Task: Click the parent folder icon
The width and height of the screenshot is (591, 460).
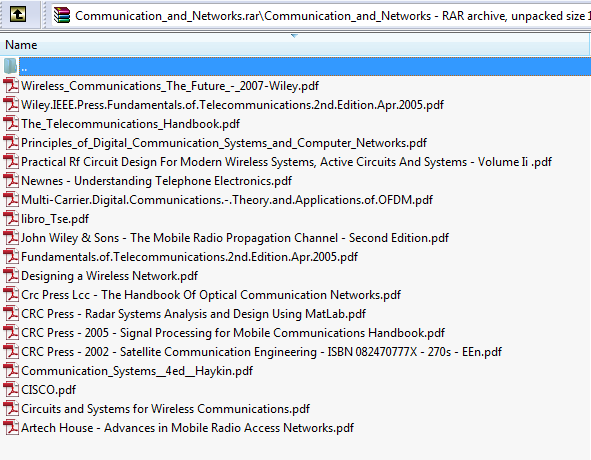Action: click(10, 66)
